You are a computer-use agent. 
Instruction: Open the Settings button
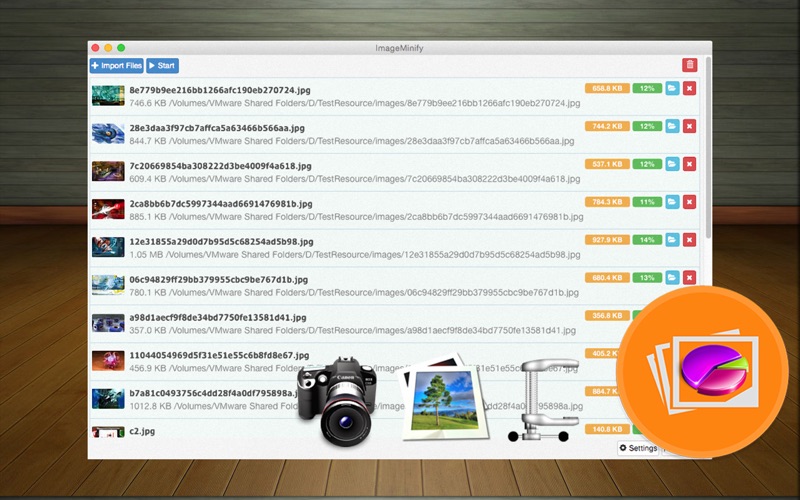(x=638, y=448)
